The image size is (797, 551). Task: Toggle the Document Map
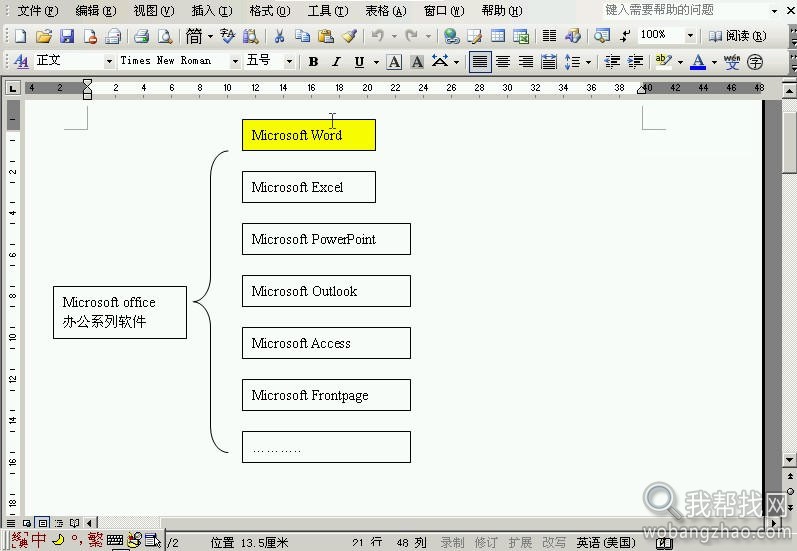[602, 36]
